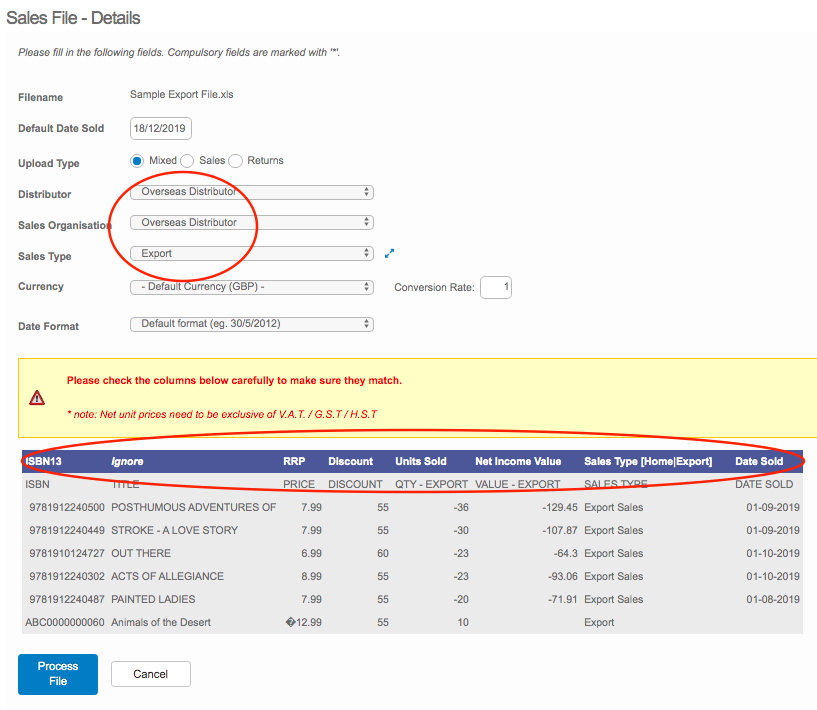Click the Default Date Sold field

[x=161, y=128]
